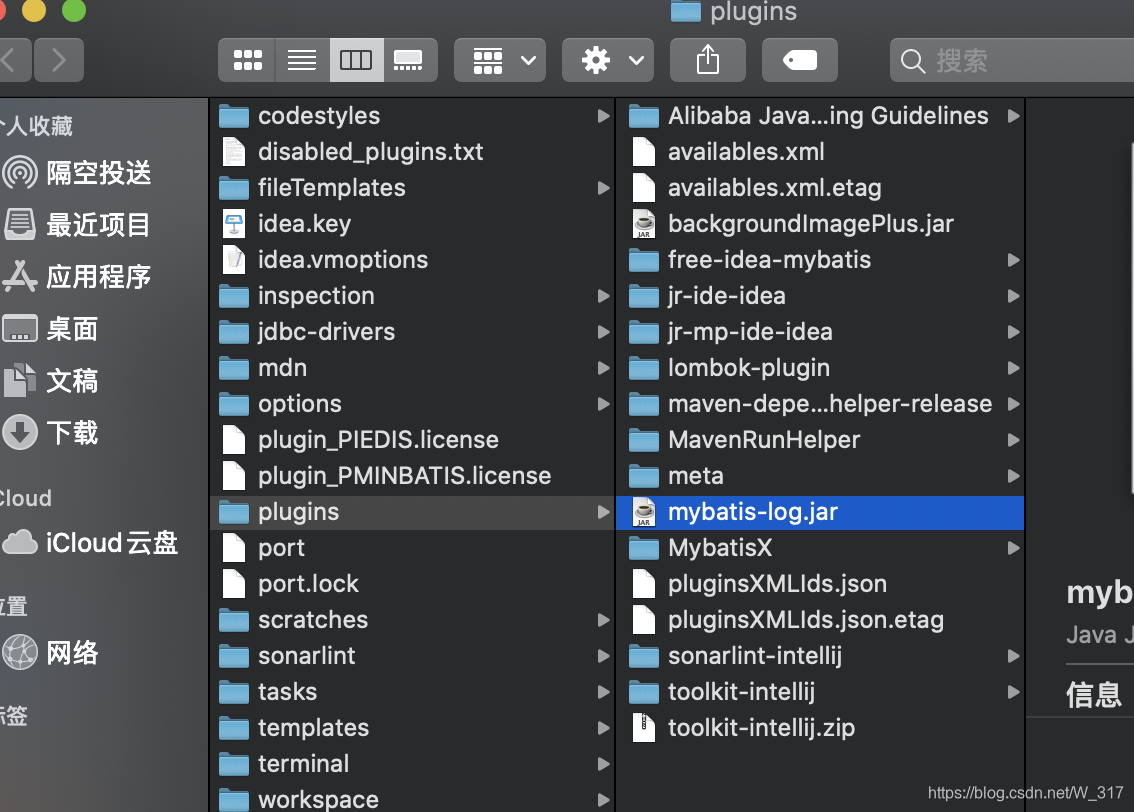The width and height of the screenshot is (1134, 812).
Task: Open Applications (应用程序) in the sidebar
Action: pyautogui.click(x=77, y=277)
